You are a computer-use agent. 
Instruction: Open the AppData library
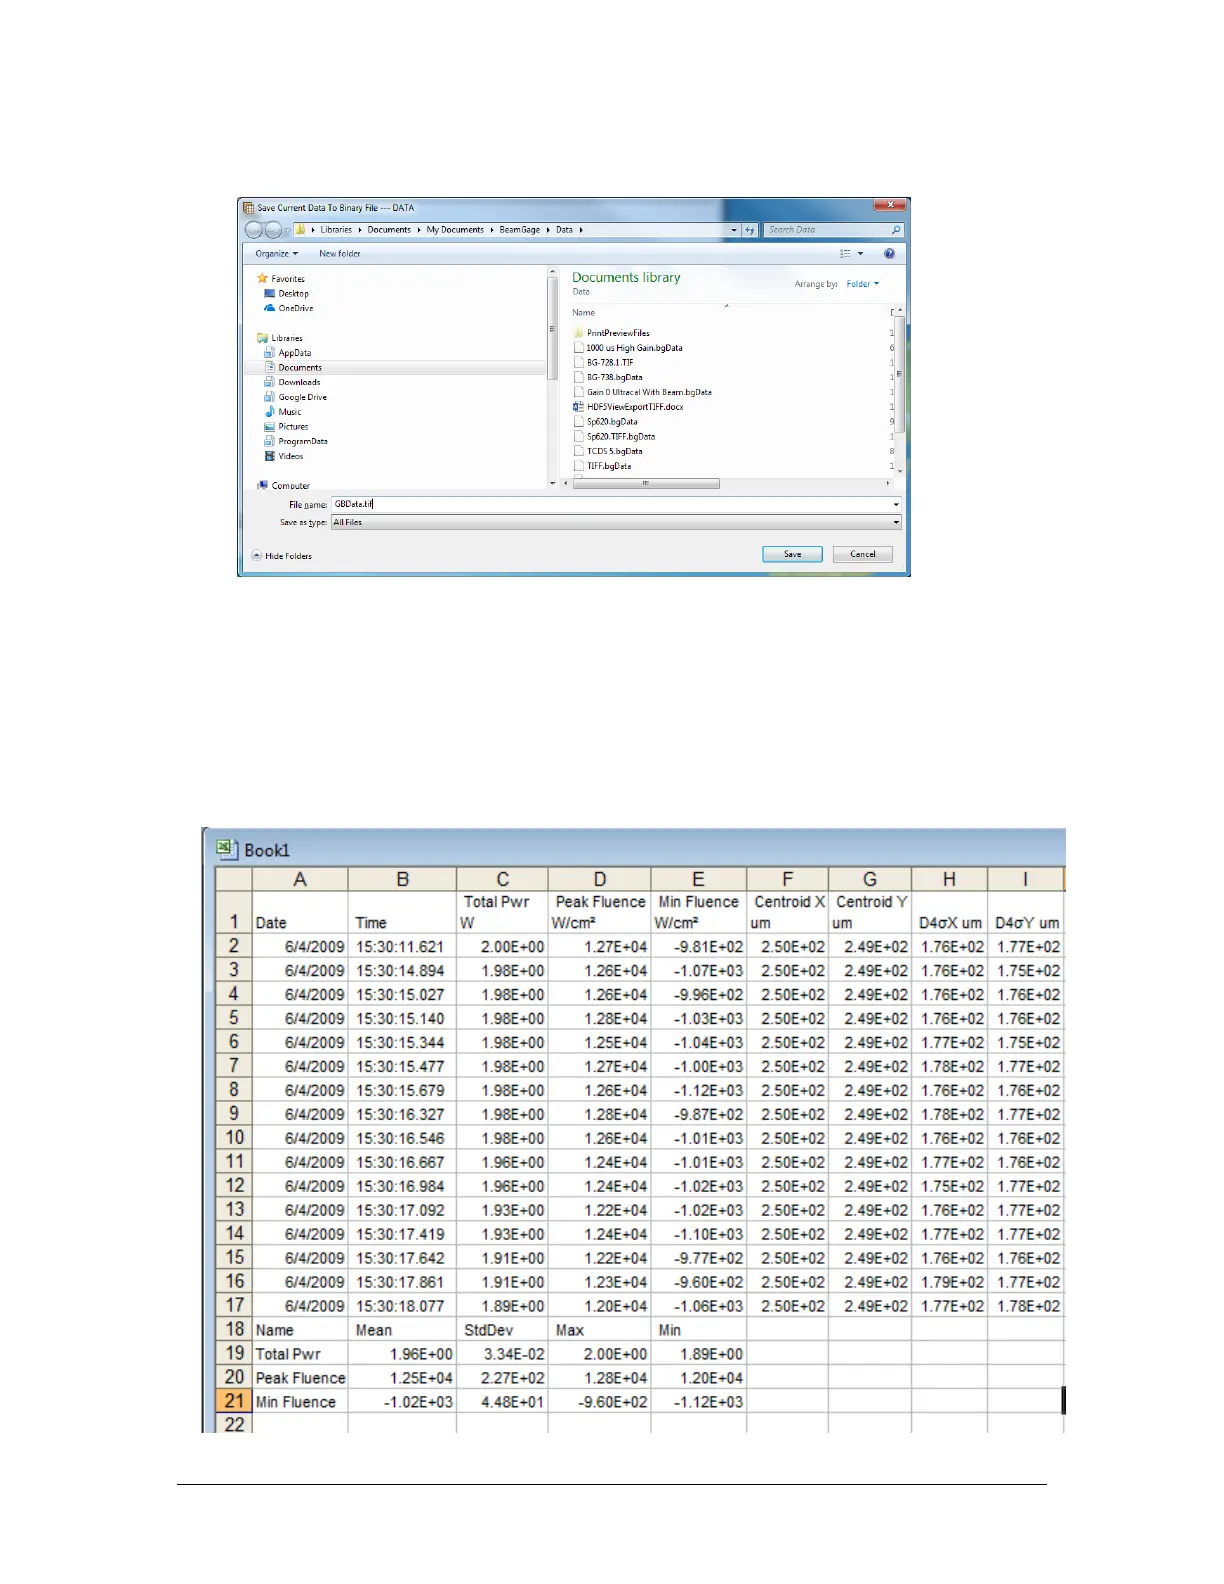[x=294, y=353]
